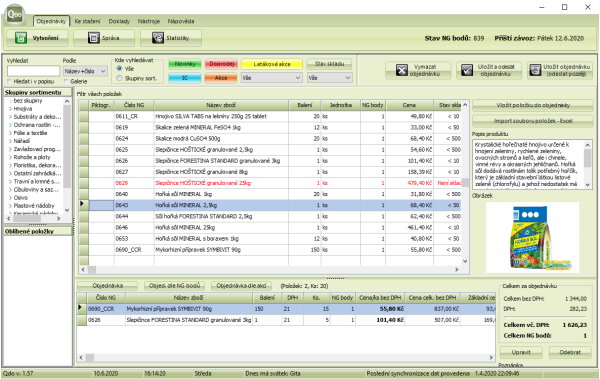Click the product image thumbnail
This screenshot has height=379, width=600.
533,237
